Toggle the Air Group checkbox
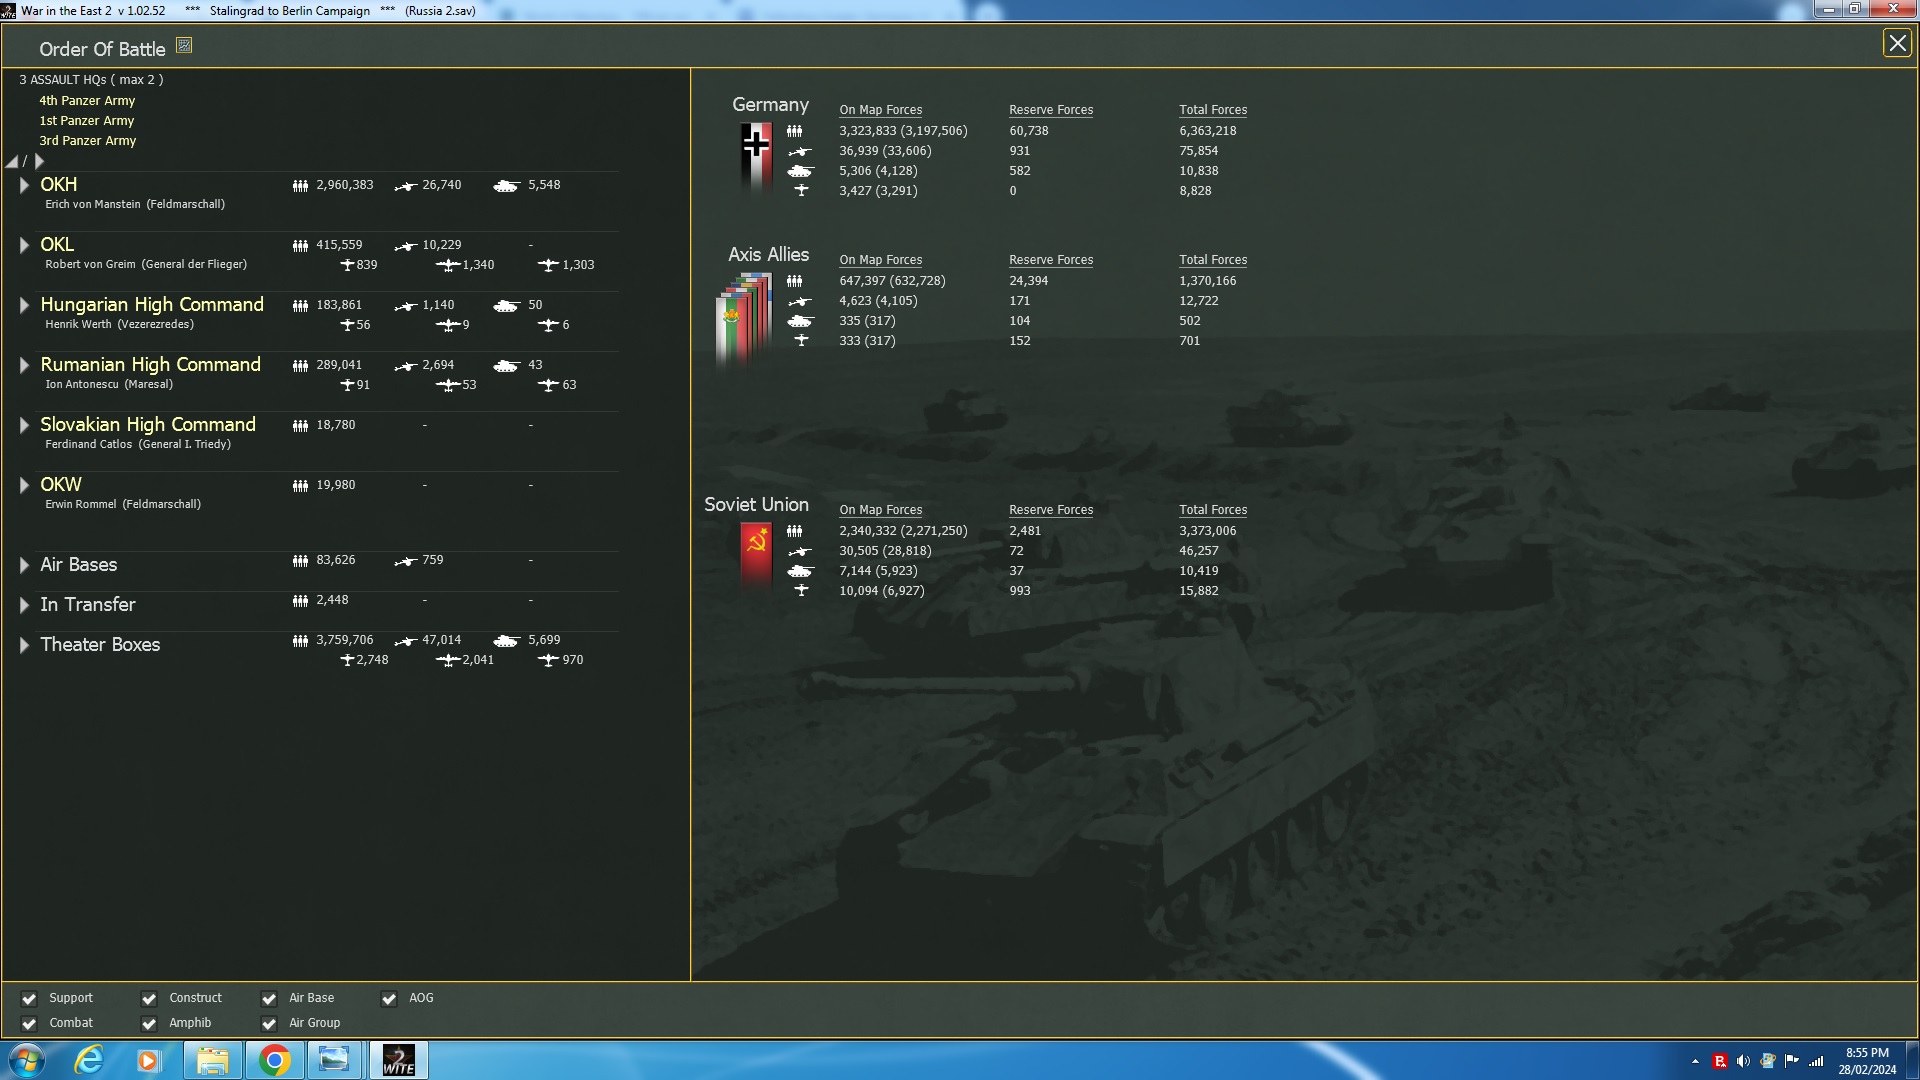This screenshot has width=1920, height=1080. 269,1024
